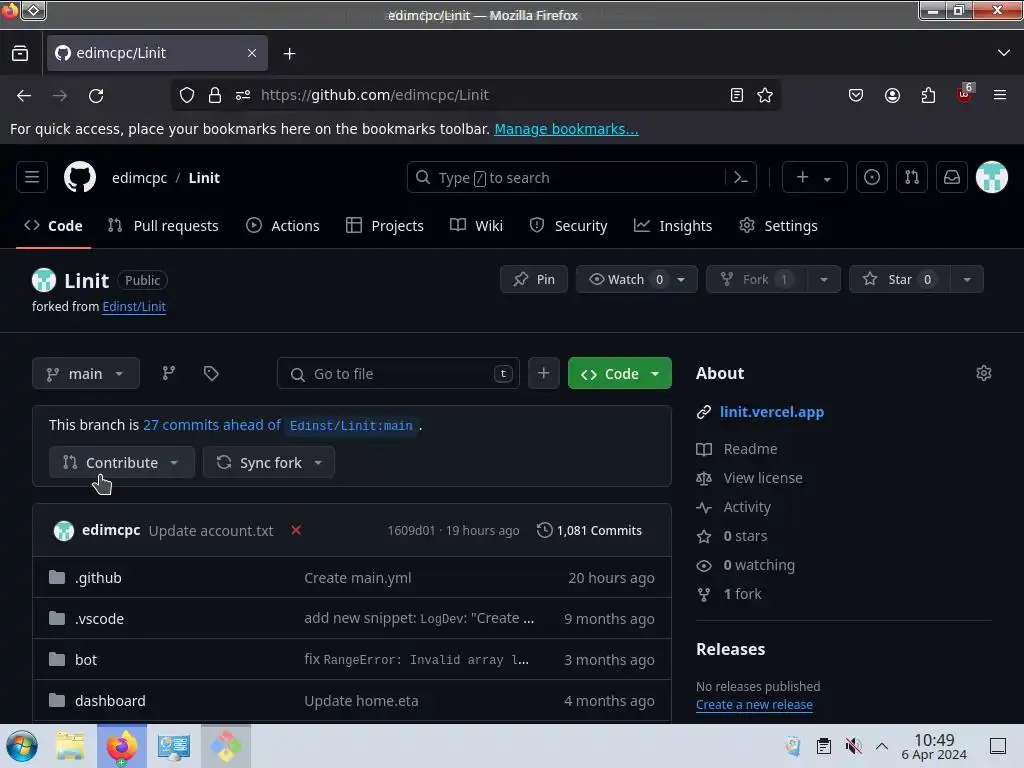Click the 27 commits ahead of link

[x=212, y=425]
